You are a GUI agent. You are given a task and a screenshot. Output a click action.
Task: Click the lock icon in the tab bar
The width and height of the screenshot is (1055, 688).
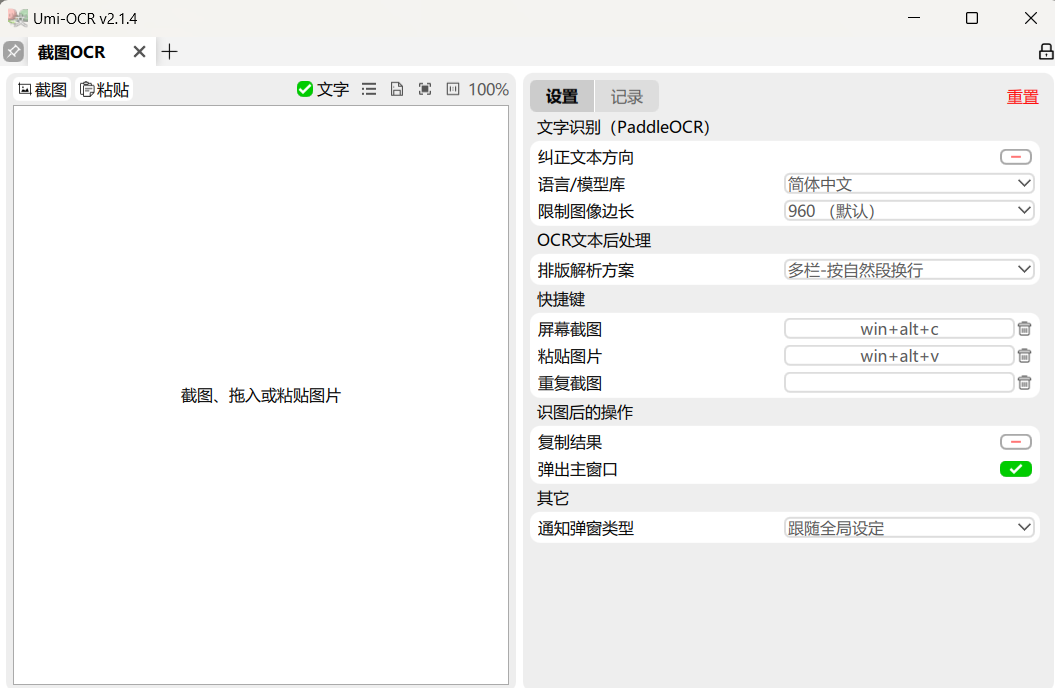(1046, 52)
